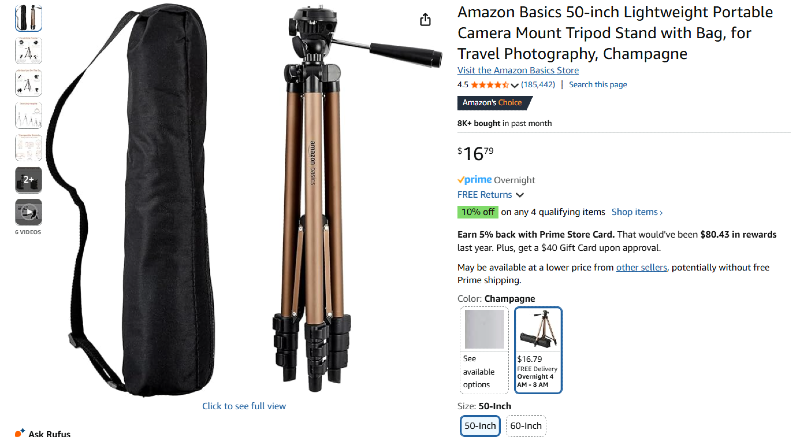Click the Search this page link

click(598, 85)
